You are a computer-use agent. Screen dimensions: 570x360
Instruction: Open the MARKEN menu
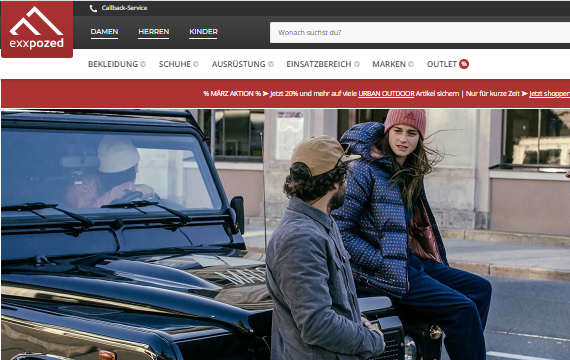pos(389,64)
